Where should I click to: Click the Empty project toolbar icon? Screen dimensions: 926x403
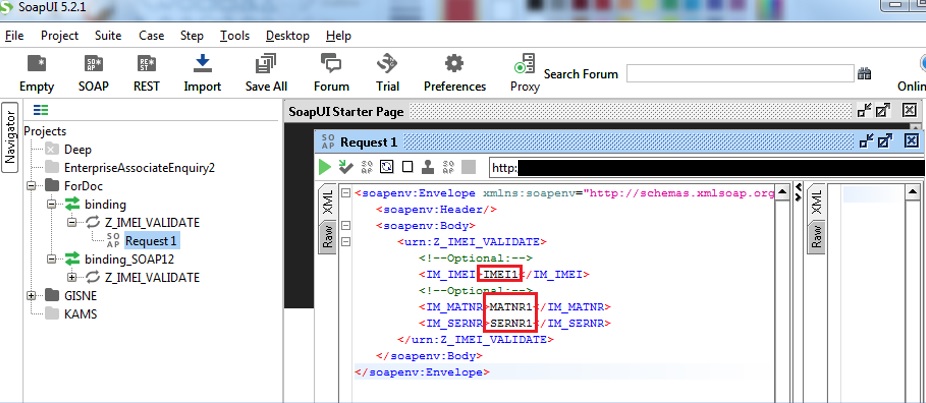pos(37,65)
